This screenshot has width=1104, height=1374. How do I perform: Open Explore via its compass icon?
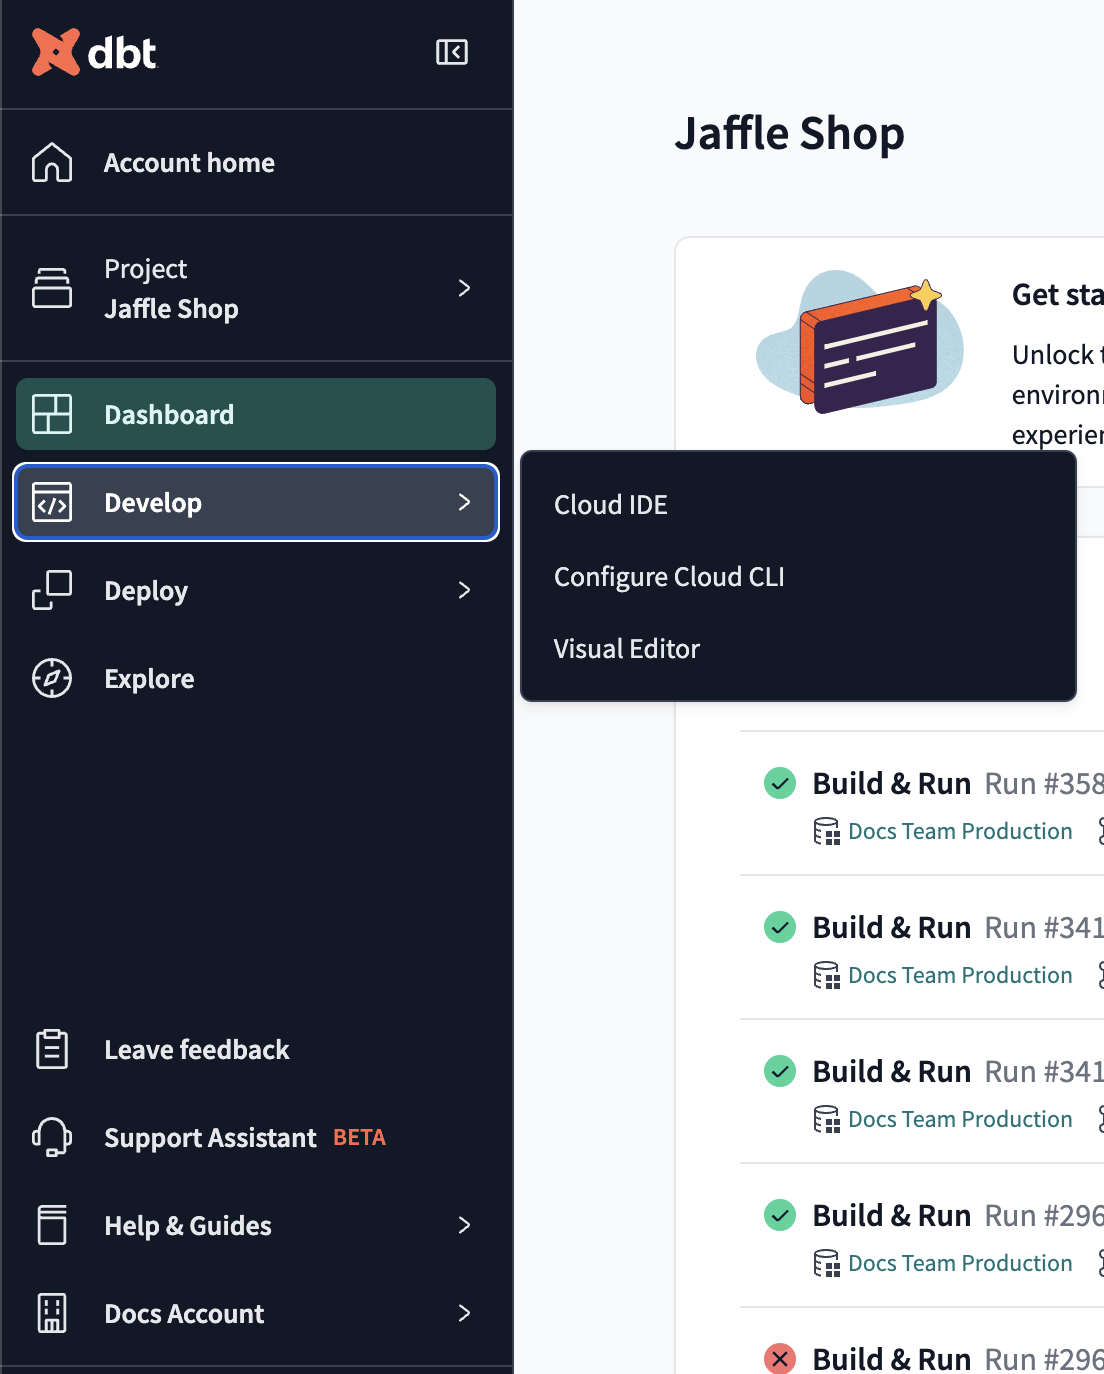click(52, 678)
